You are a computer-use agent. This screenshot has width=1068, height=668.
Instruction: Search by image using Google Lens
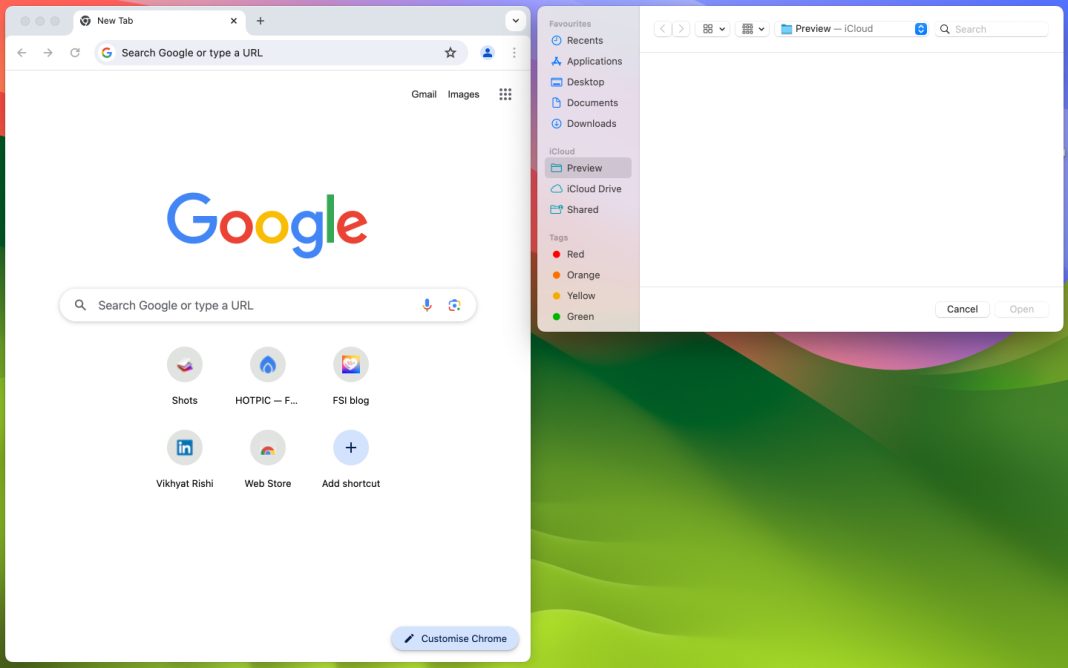pos(455,304)
